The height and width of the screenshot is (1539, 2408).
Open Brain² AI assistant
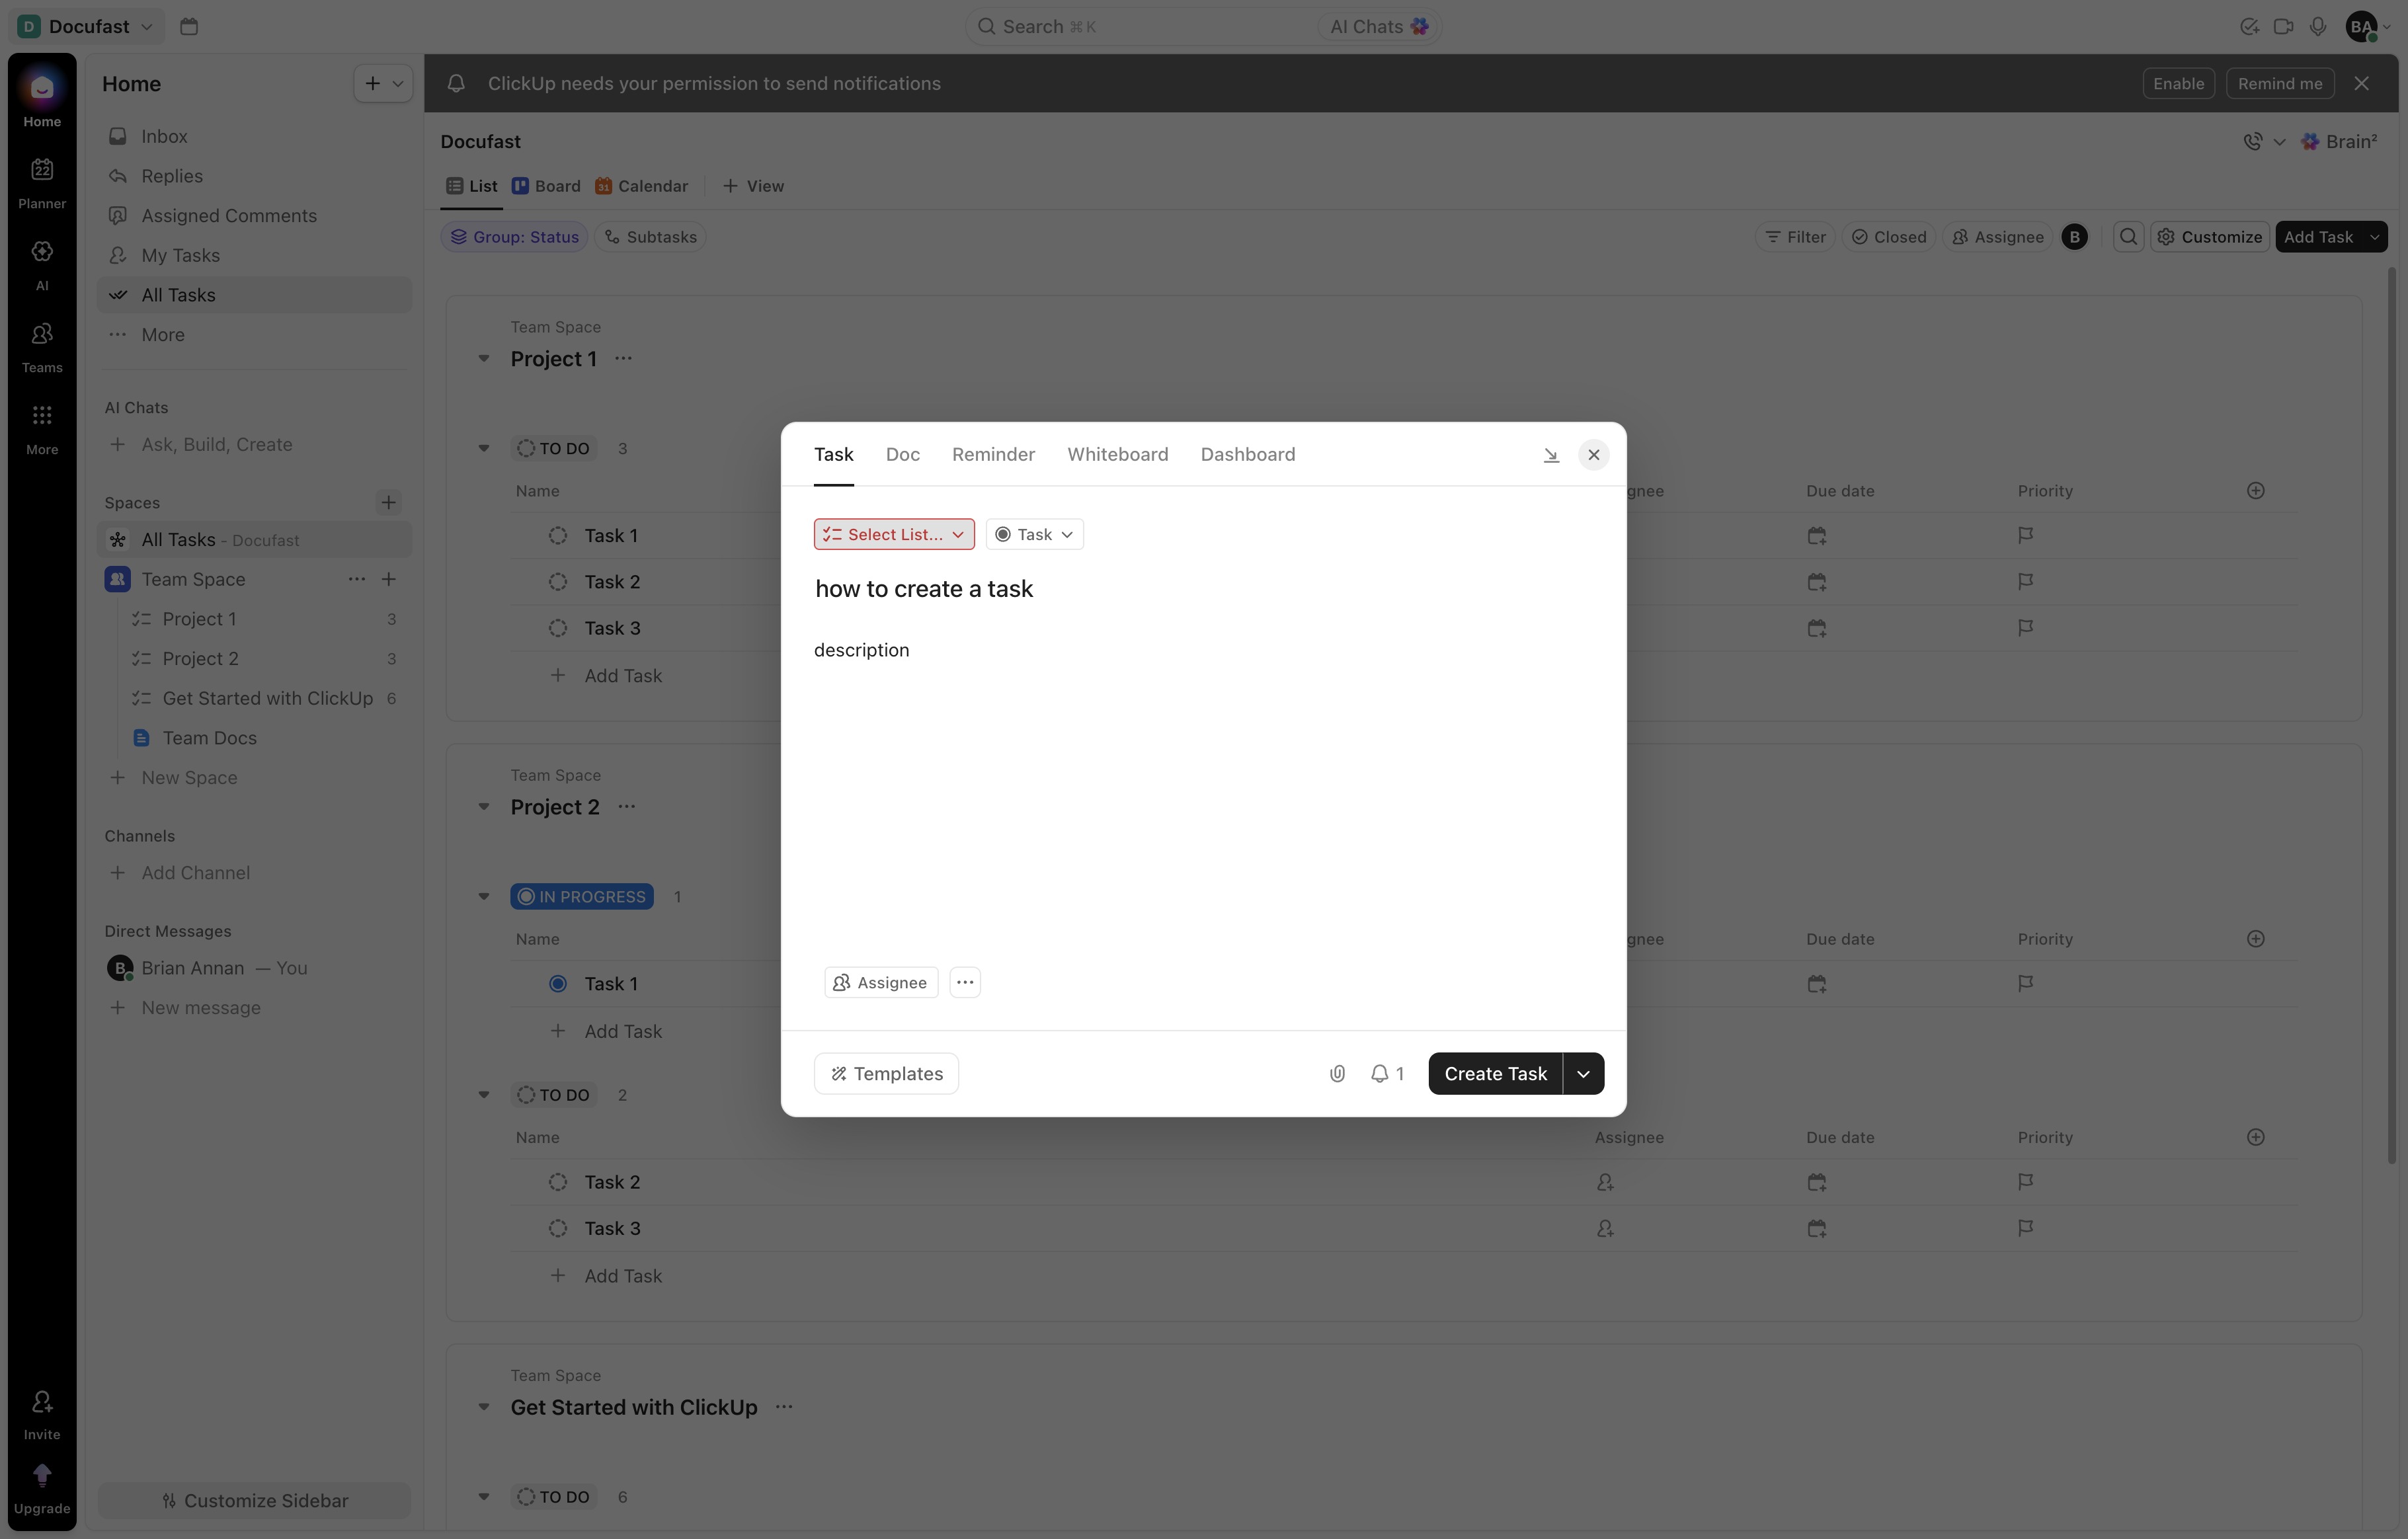pos(2339,142)
